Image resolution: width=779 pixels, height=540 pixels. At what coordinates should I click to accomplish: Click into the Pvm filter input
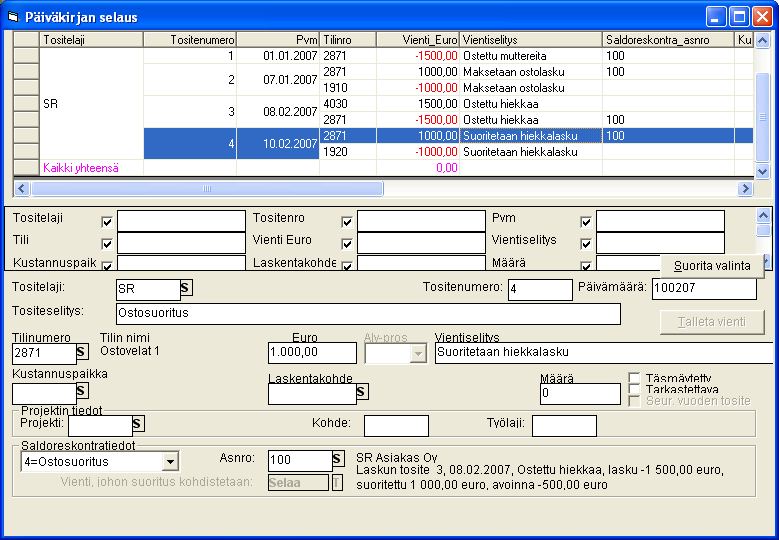pyautogui.click(x=660, y=221)
